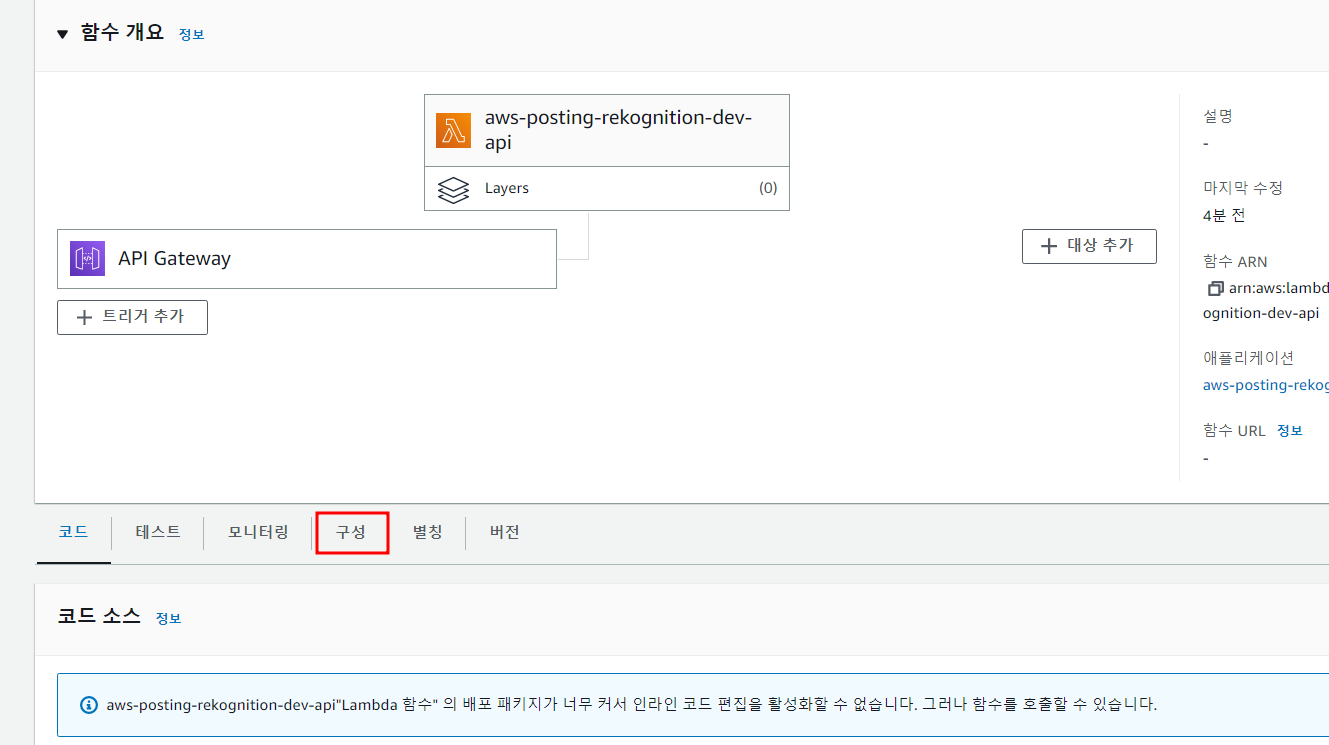Switch to the 구성 tab
Image resolution: width=1329 pixels, height=745 pixels.
[x=351, y=533]
